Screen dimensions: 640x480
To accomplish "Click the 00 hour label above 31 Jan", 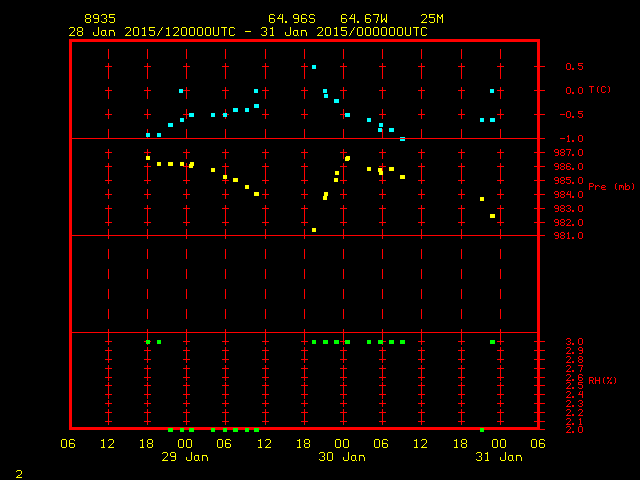I will click(499, 444).
